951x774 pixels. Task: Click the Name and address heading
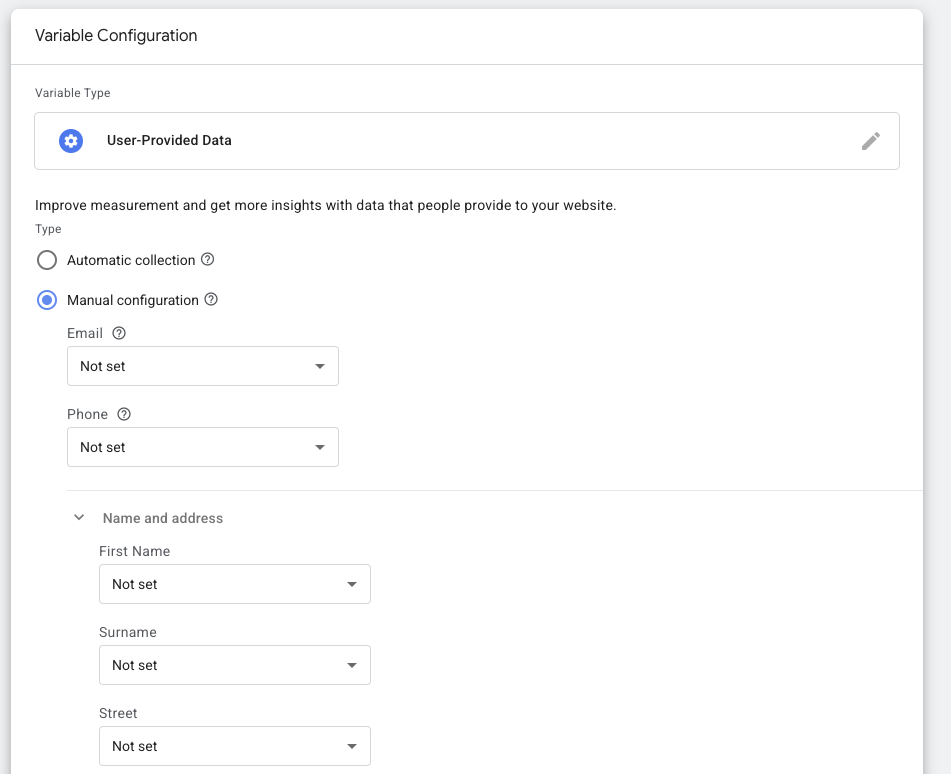(x=163, y=518)
